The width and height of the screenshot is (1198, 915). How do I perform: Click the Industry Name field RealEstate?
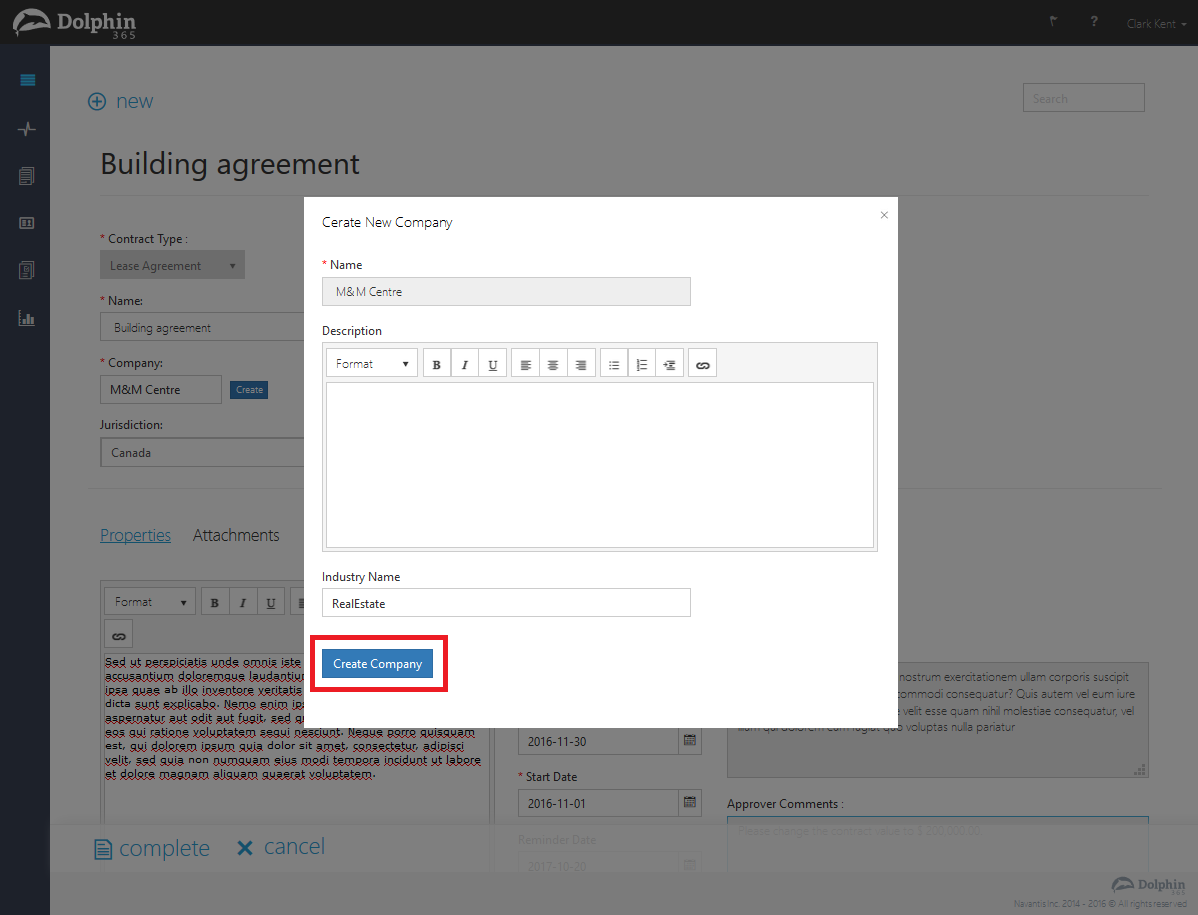coord(506,603)
